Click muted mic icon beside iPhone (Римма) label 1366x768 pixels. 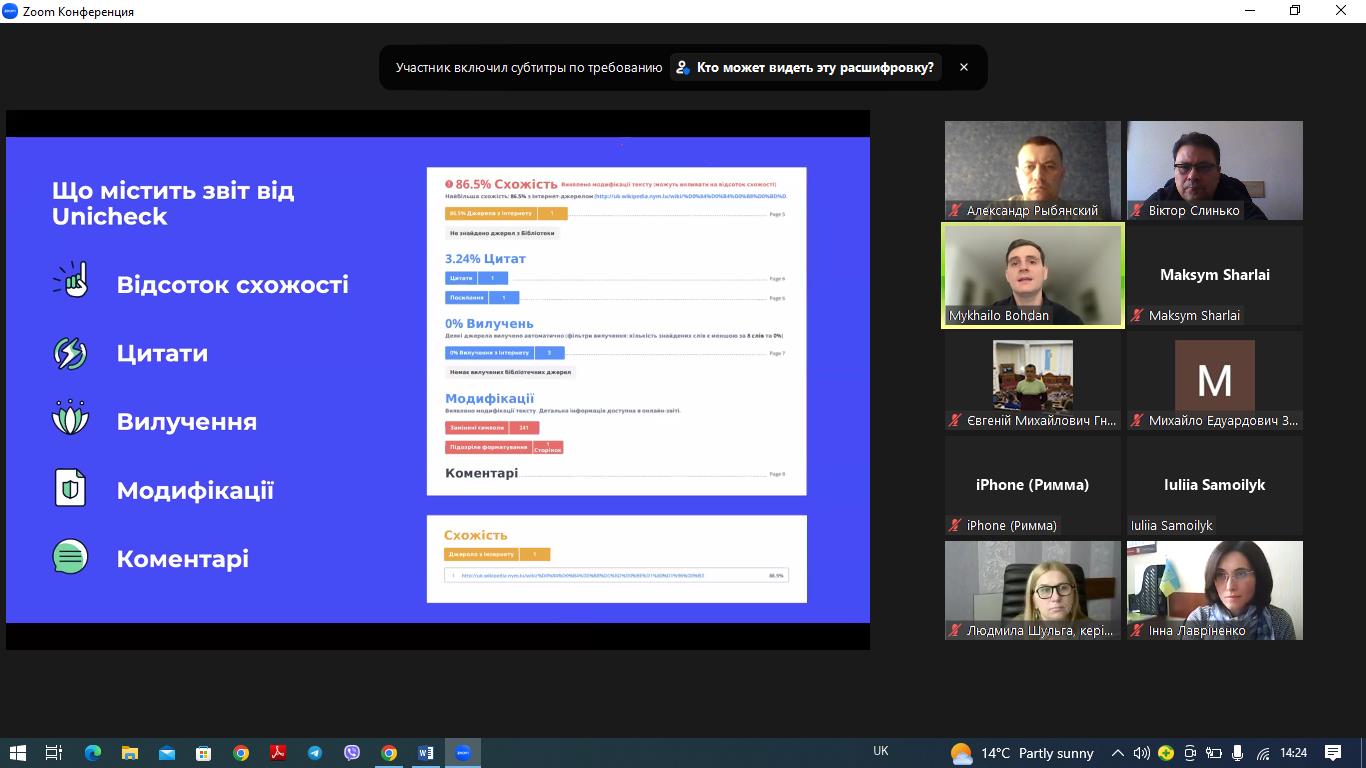pos(956,525)
